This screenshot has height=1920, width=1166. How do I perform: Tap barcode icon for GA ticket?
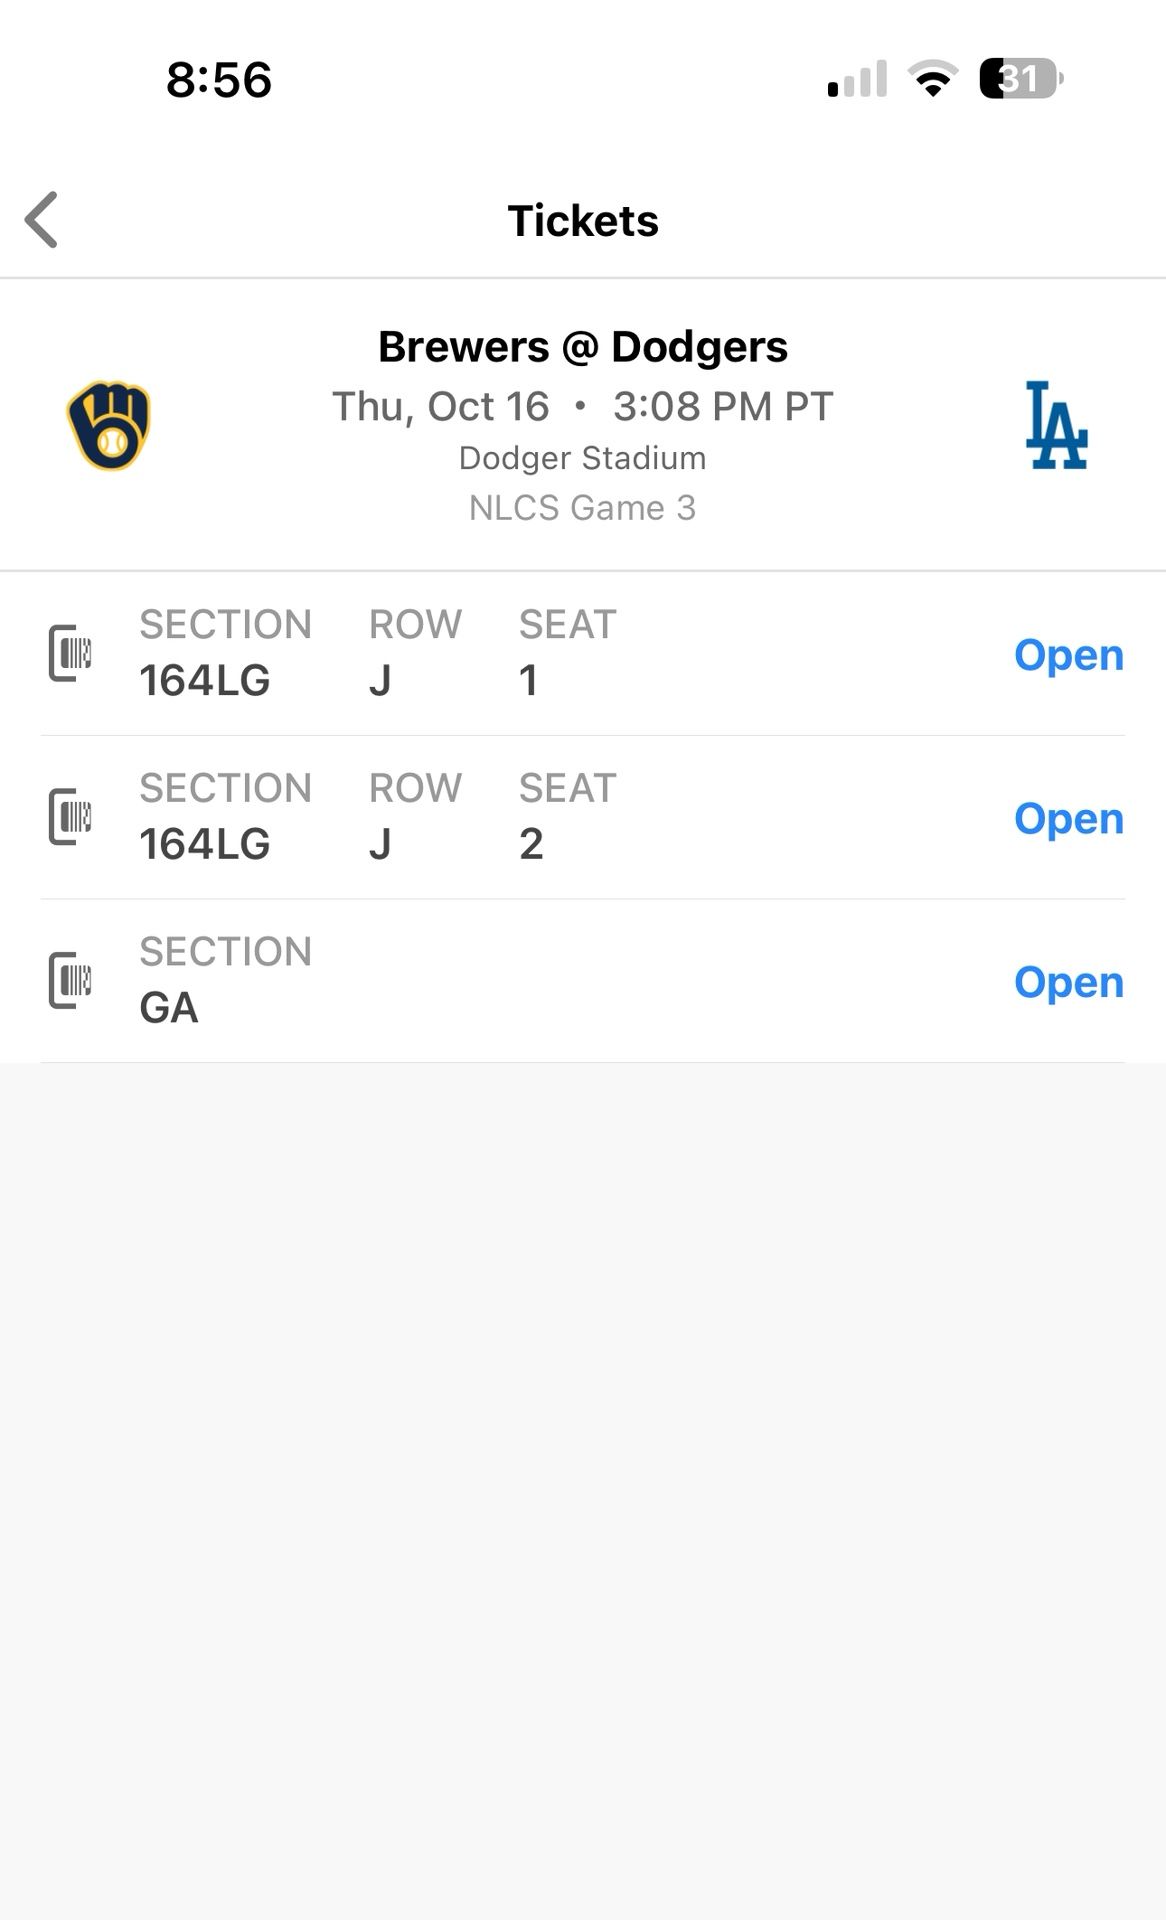tap(70, 981)
